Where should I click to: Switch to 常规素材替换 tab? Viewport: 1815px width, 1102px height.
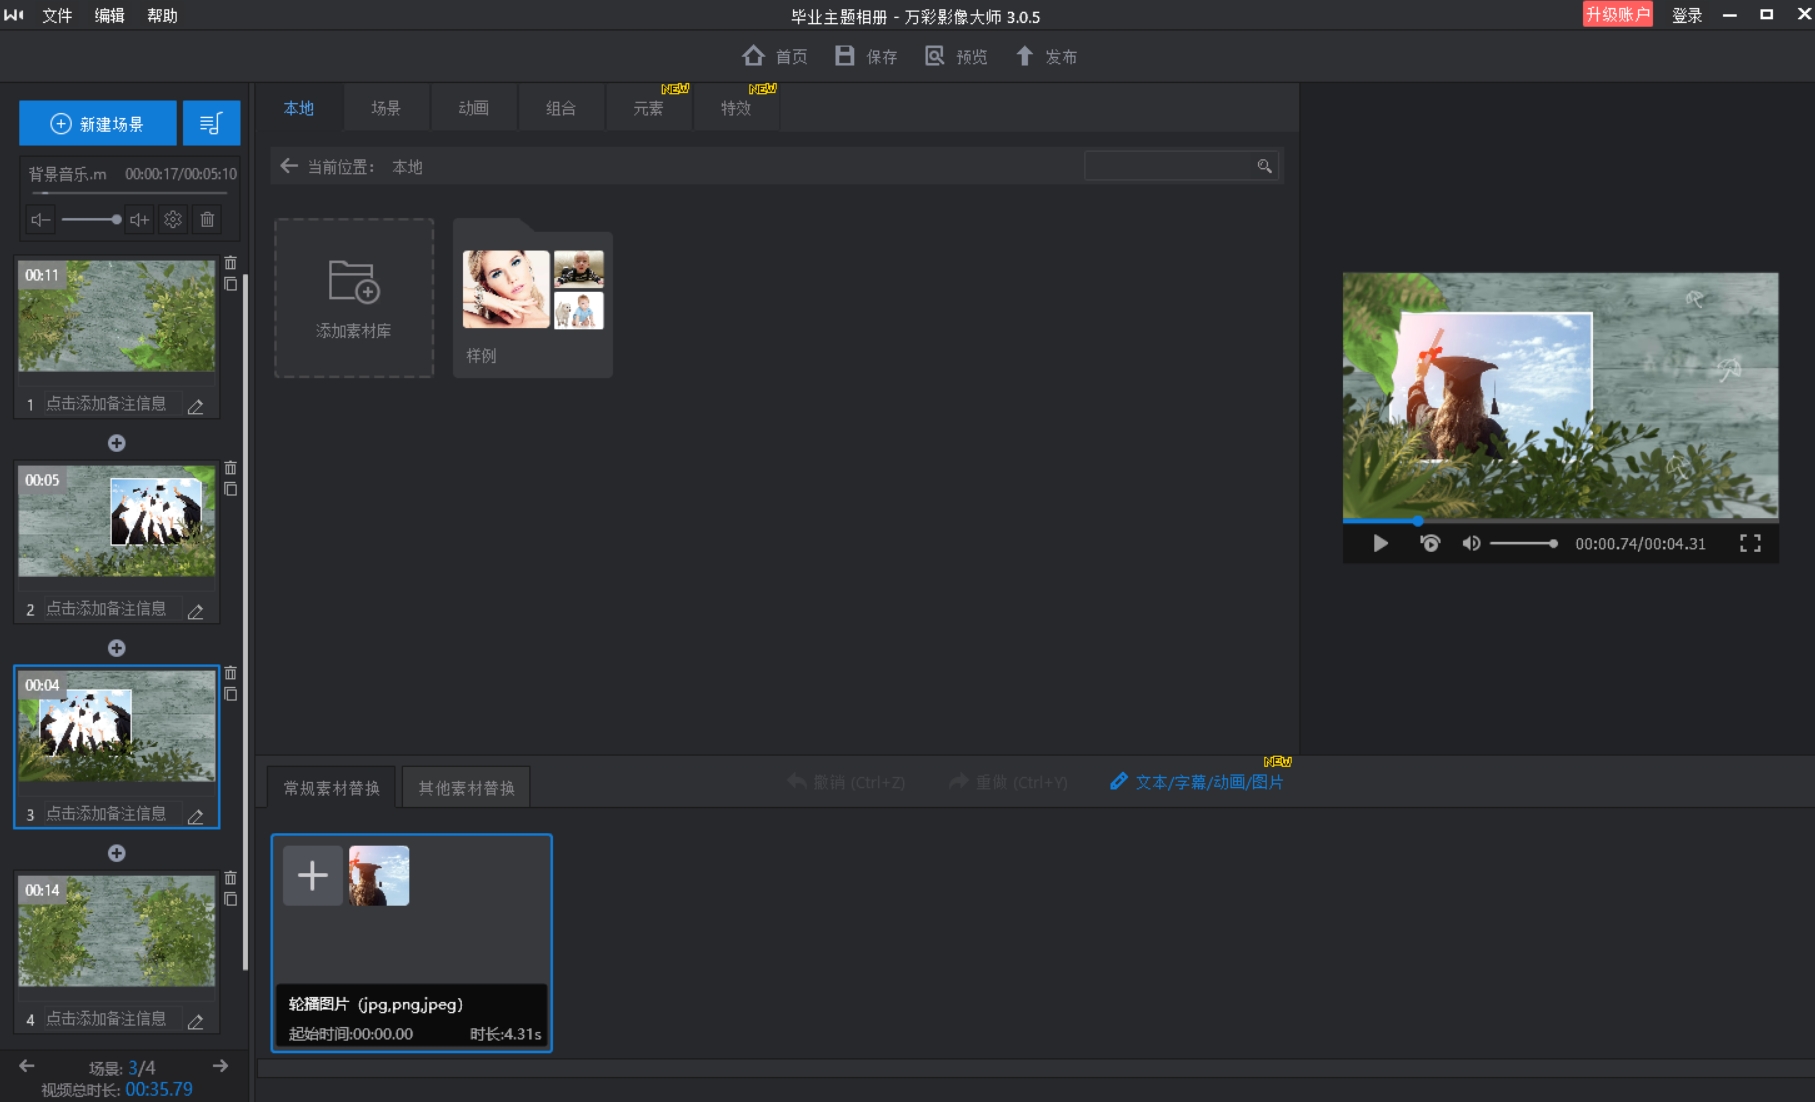(332, 788)
